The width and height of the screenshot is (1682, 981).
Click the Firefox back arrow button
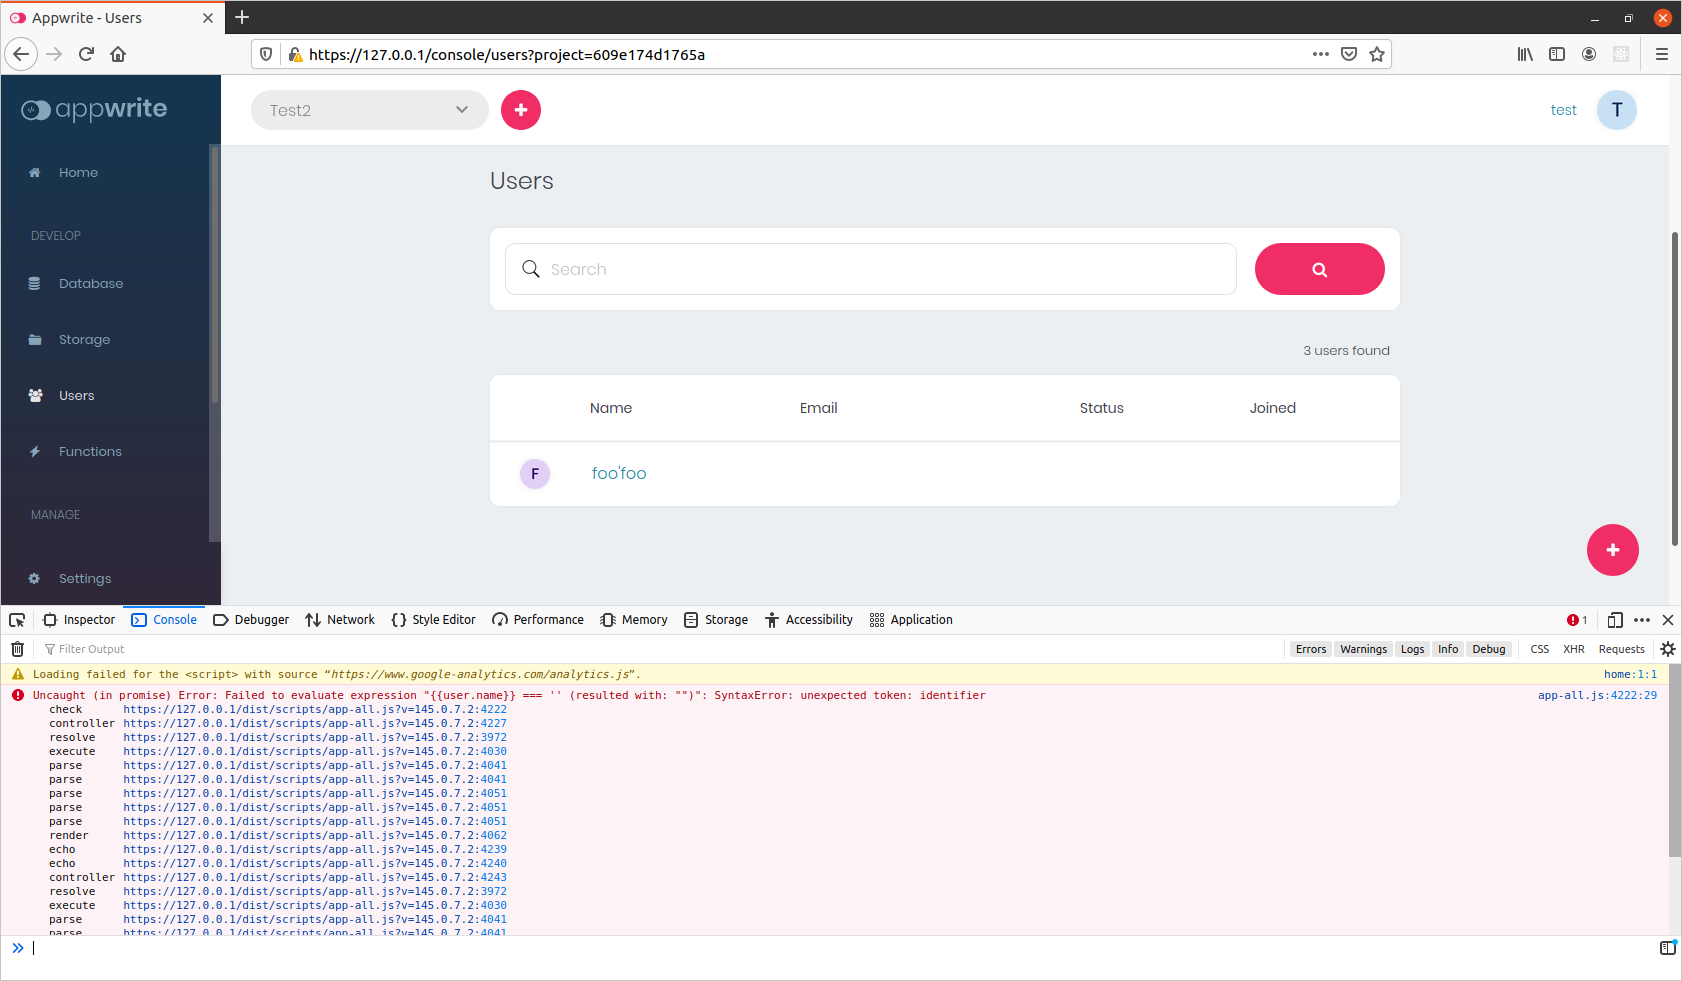(21, 54)
